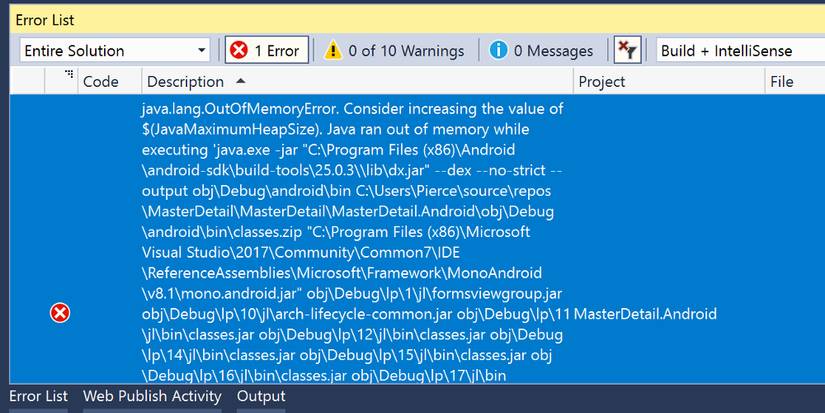Toggle the 0 Messages filter

[x=541, y=50]
